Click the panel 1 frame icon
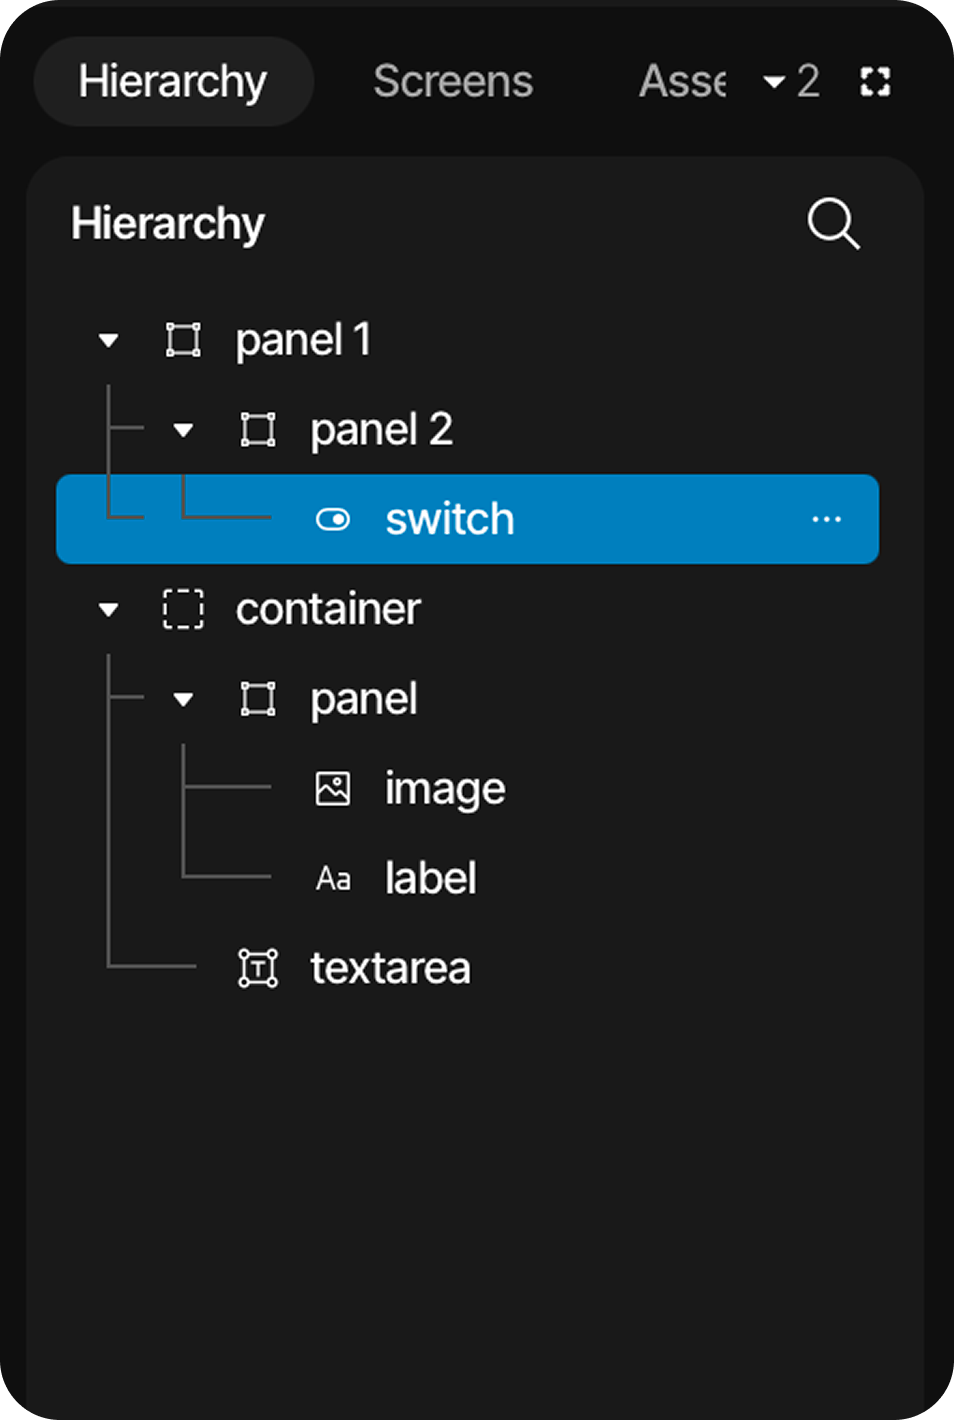The image size is (954, 1420). click(x=183, y=340)
